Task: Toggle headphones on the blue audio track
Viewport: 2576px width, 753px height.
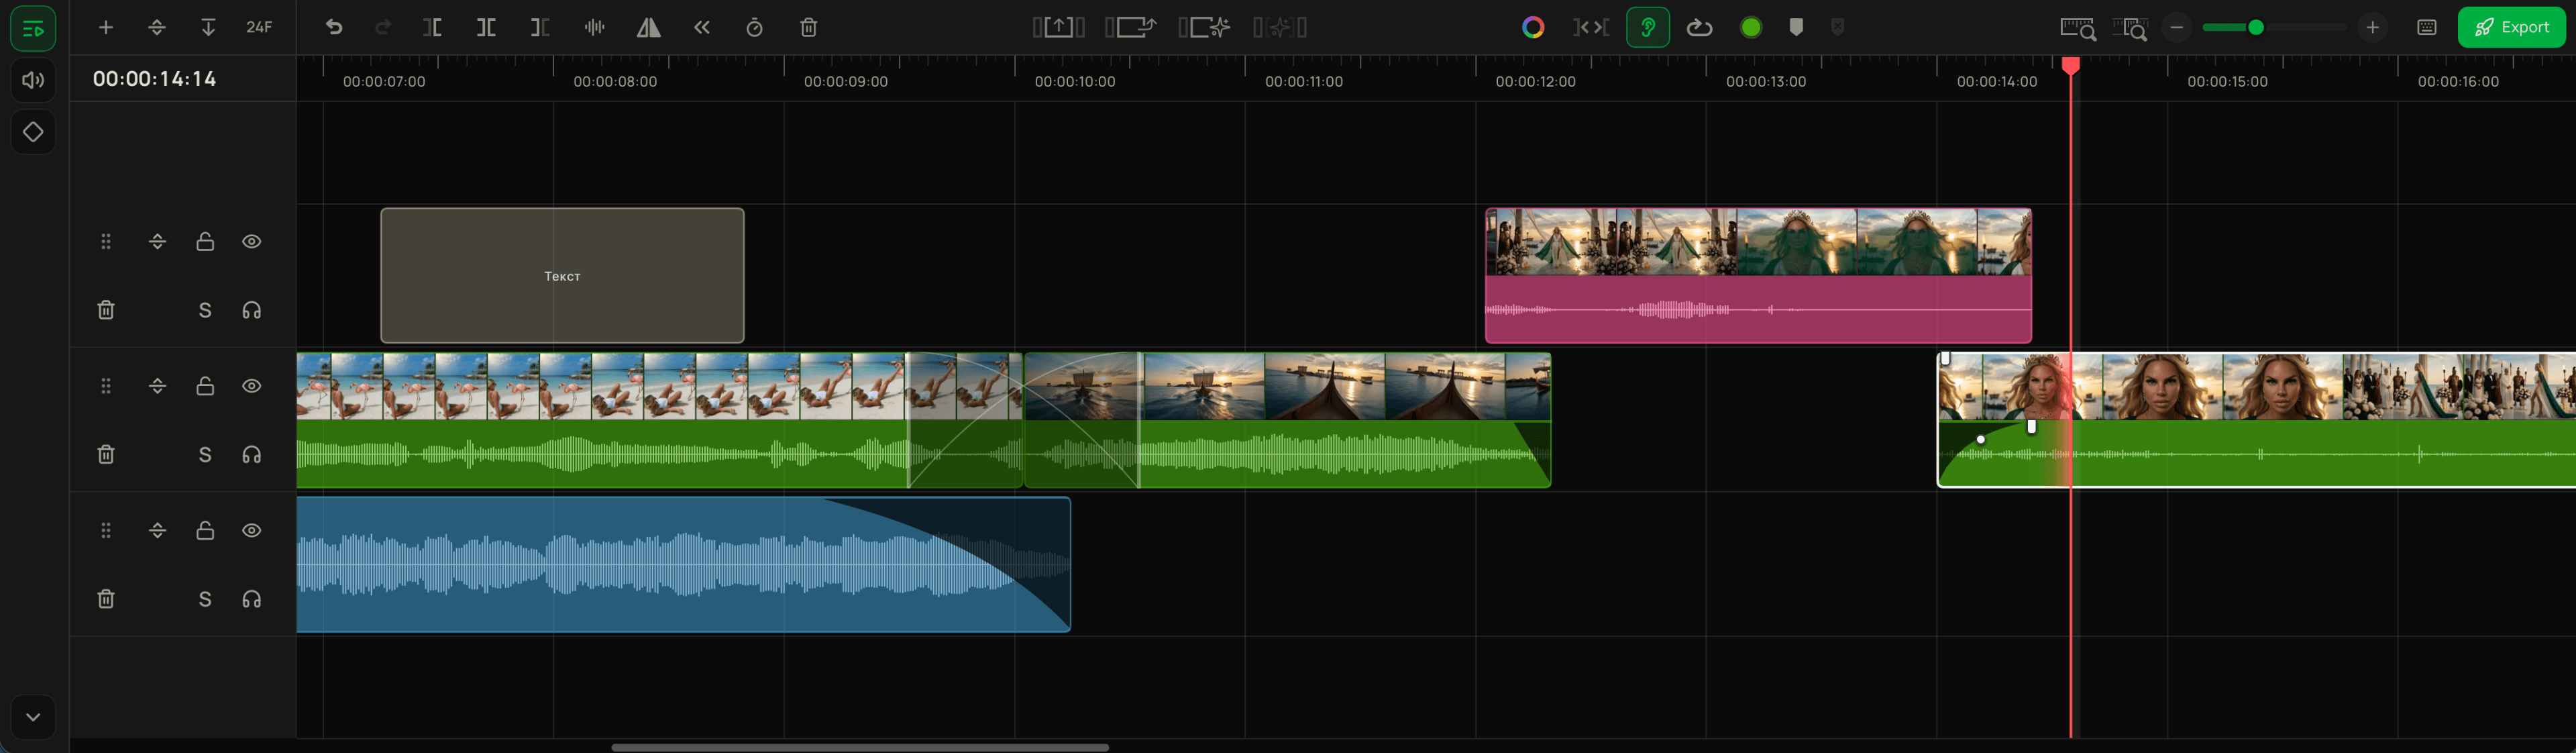Action: click(x=252, y=599)
